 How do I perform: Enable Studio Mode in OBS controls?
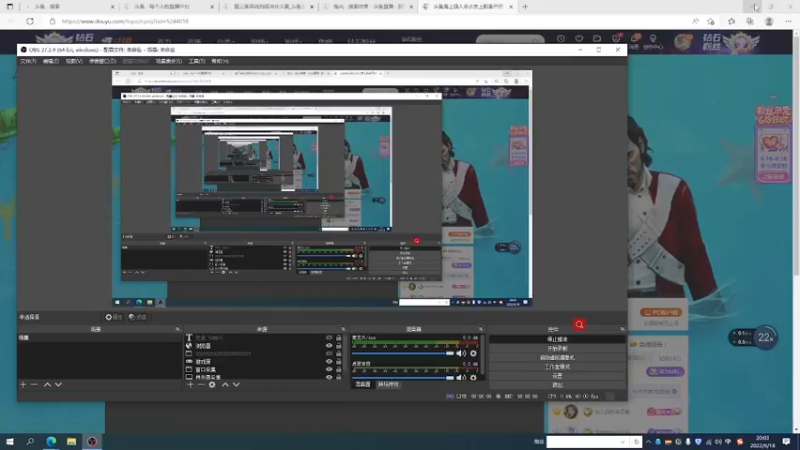557,367
